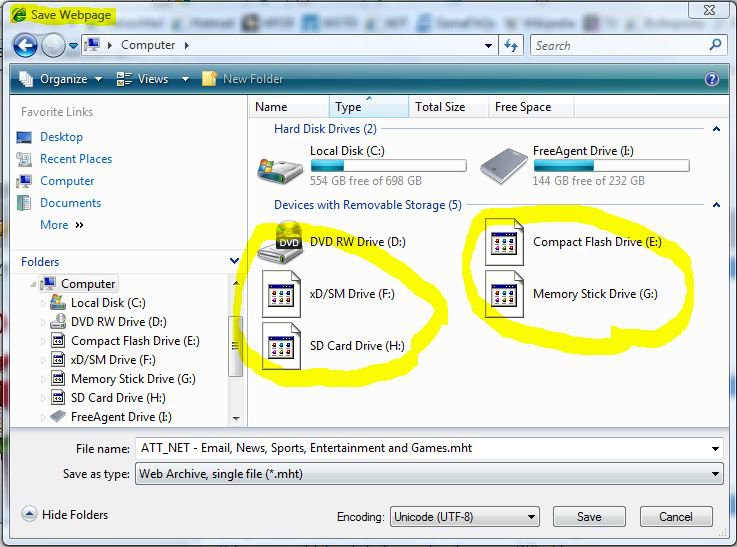Click the refresh button beside address bar
The image size is (737, 547).
511,45
